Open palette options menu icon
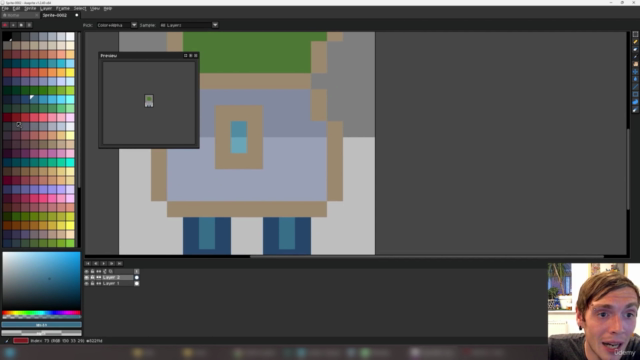This screenshot has height=360, width=640. pos(29,25)
